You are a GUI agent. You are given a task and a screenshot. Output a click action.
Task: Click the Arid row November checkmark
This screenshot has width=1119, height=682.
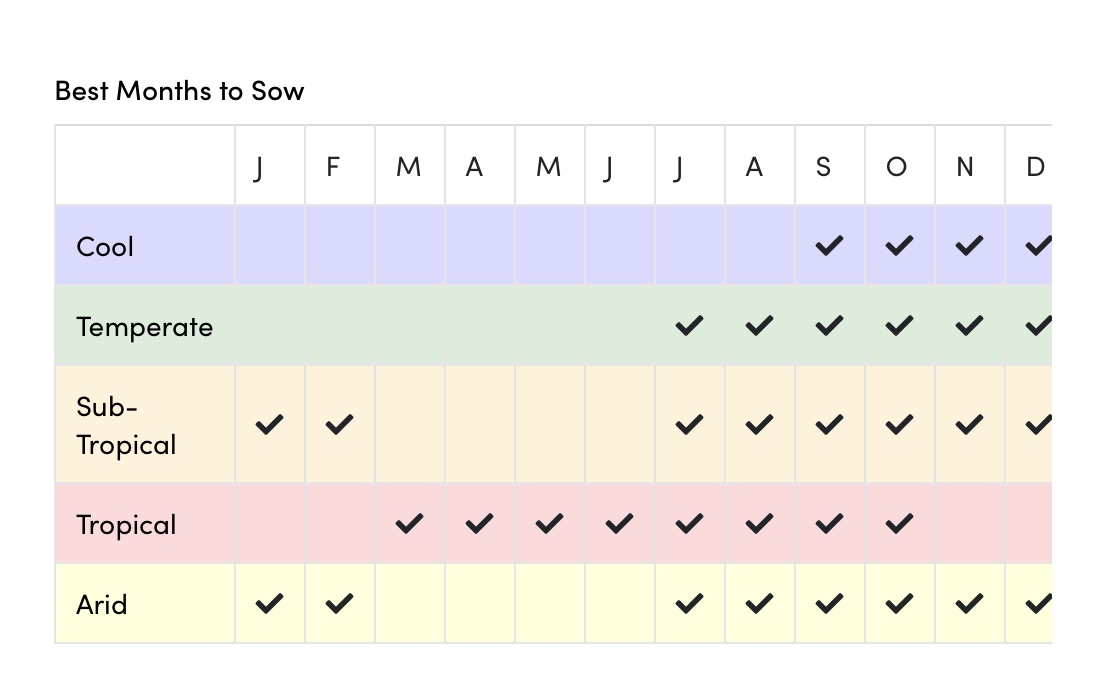click(x=968, y=603)
